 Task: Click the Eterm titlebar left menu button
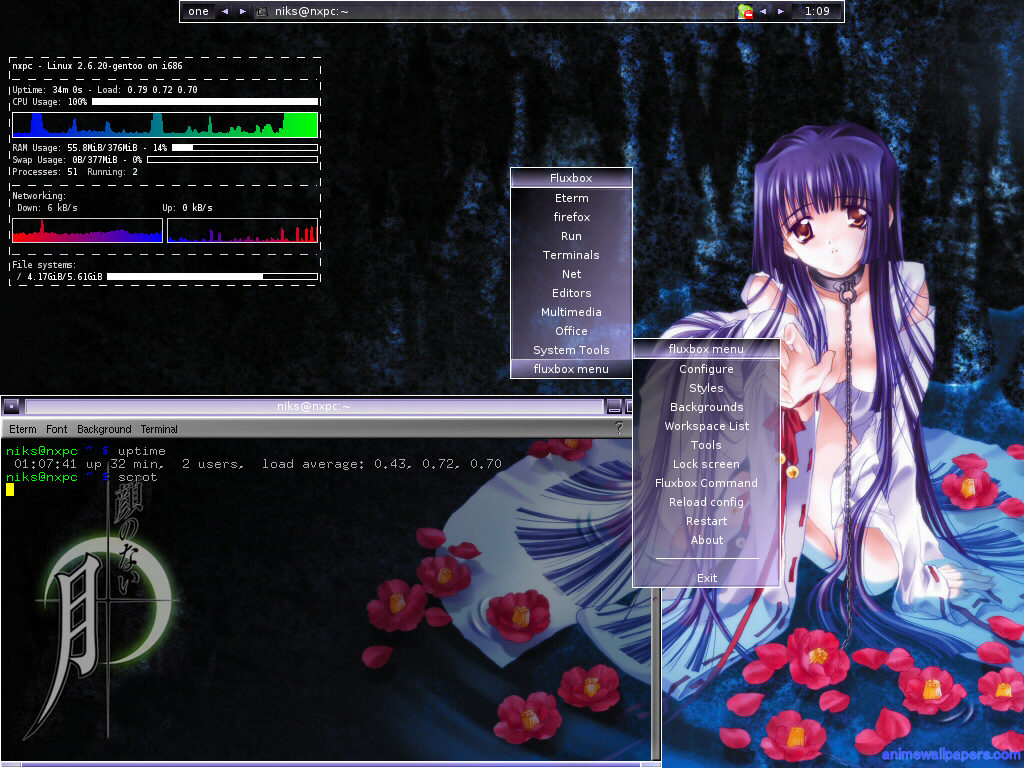pos(11,407)
